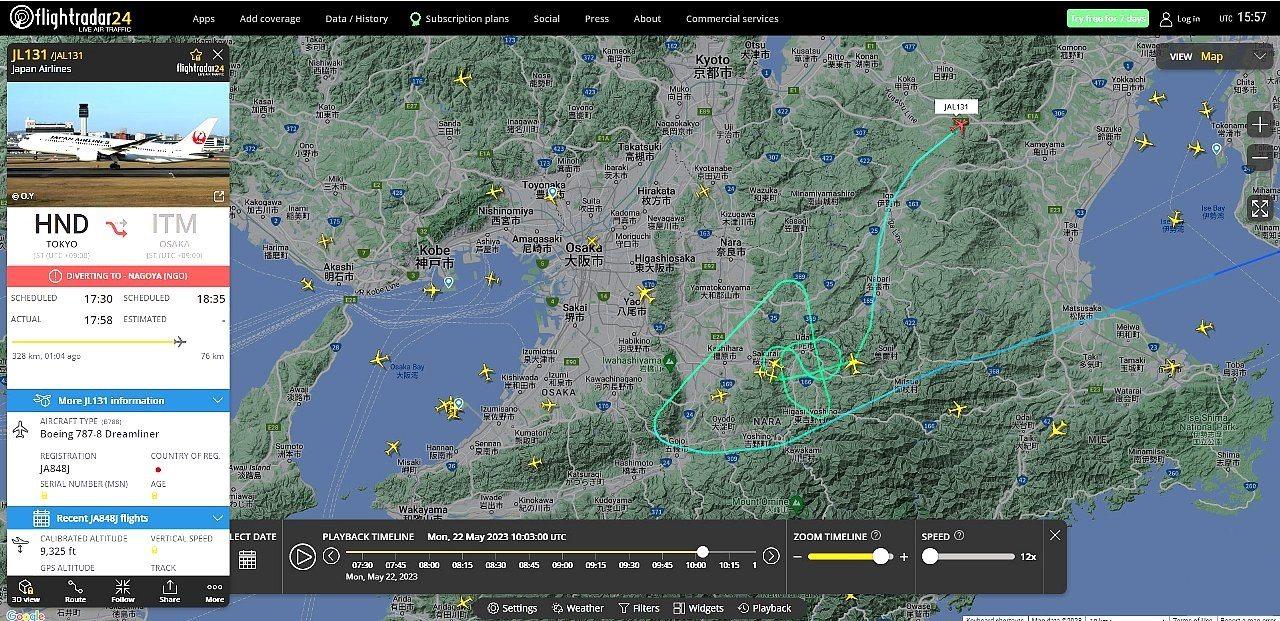Step playback timeline forward
This screenshot has width=1280, height=621.
pyautogui.click(x=771, y=556)
